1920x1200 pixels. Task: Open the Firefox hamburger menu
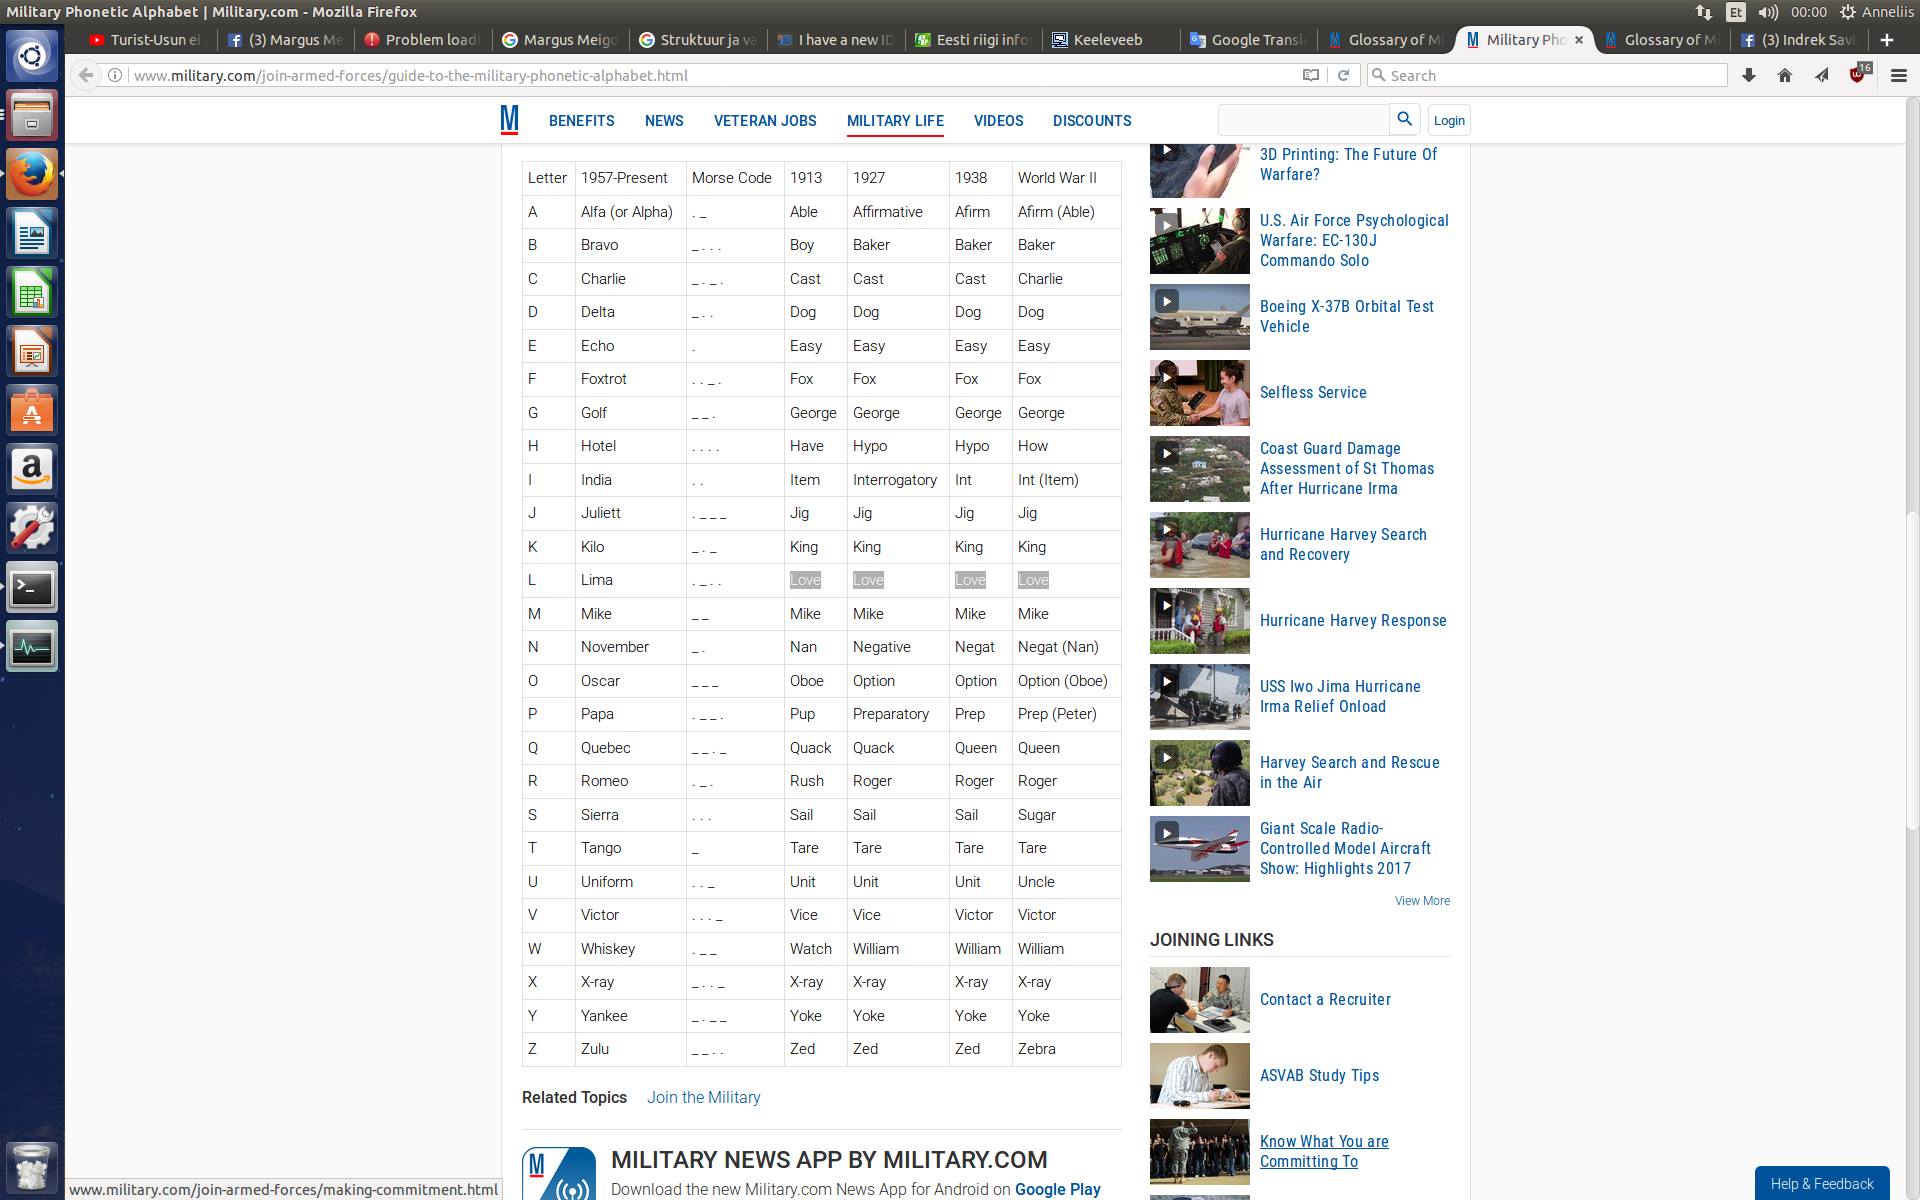[1898, 75]
